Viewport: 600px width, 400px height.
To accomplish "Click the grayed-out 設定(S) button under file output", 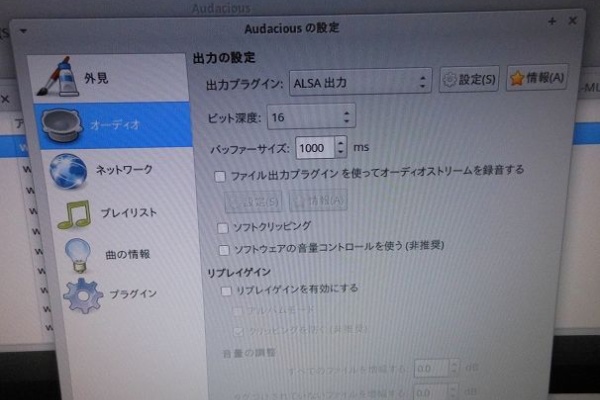I will [253, 202].
